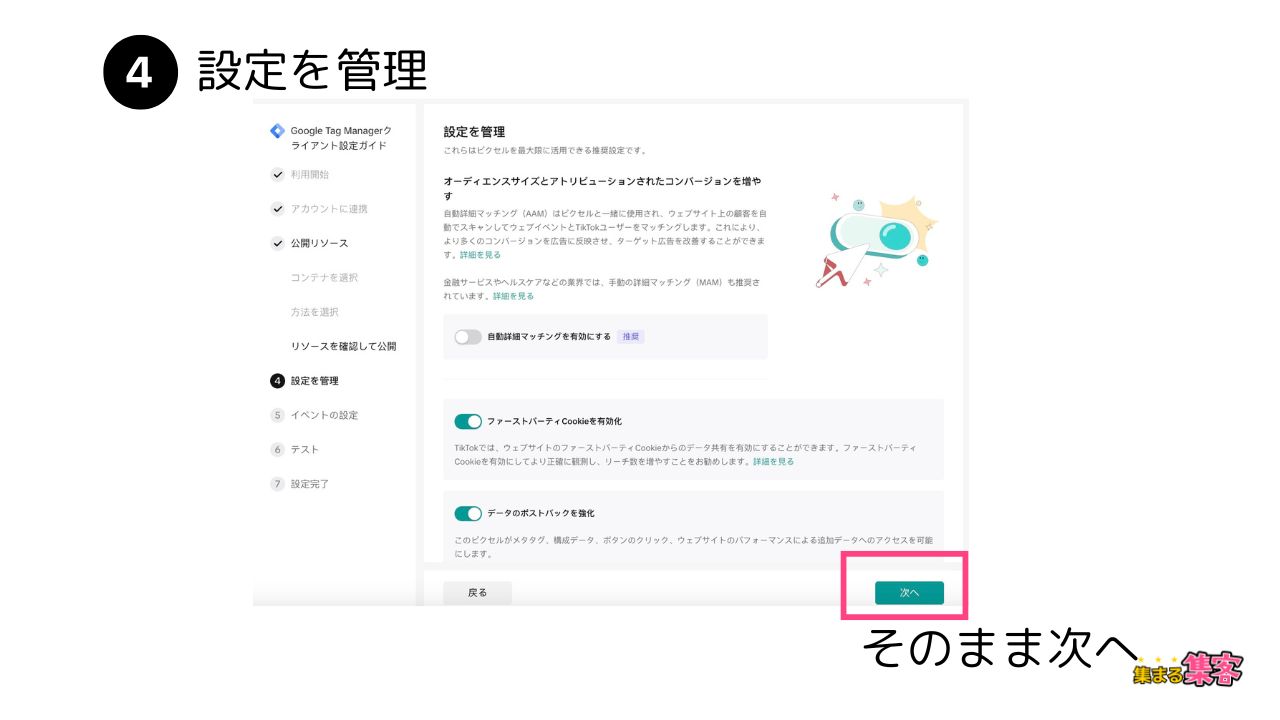Open リソースを確認して公開 sub-step

[344, 346]
